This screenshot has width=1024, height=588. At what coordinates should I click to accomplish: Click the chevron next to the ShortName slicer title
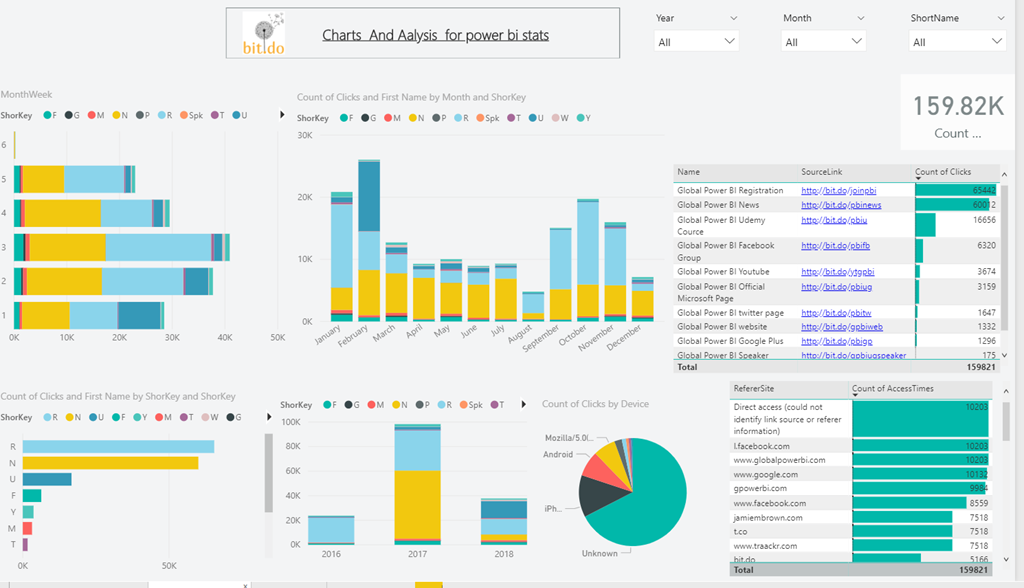[999, 18]
